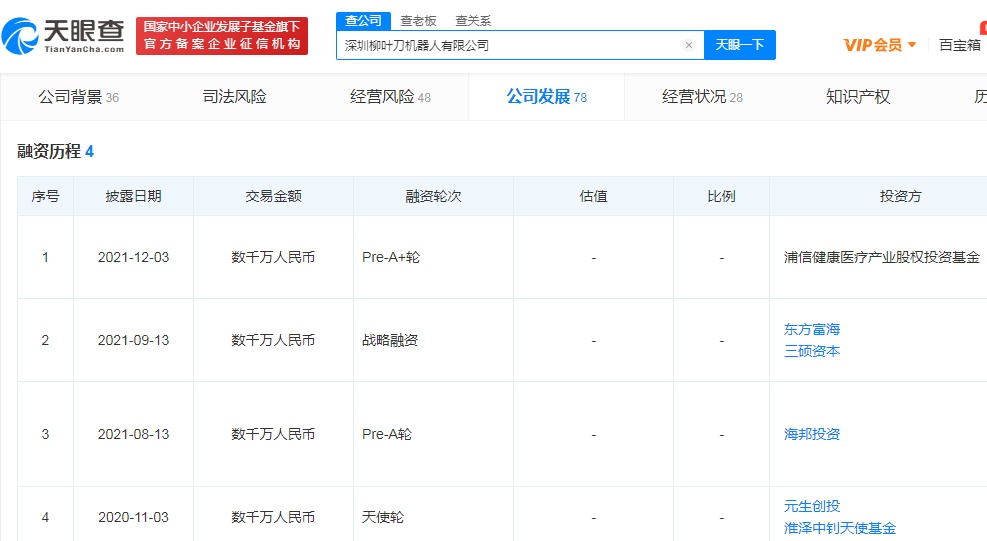
Task: Click the 融资轮次 column header
Action: pyautogui.click(x=433, y=196)
